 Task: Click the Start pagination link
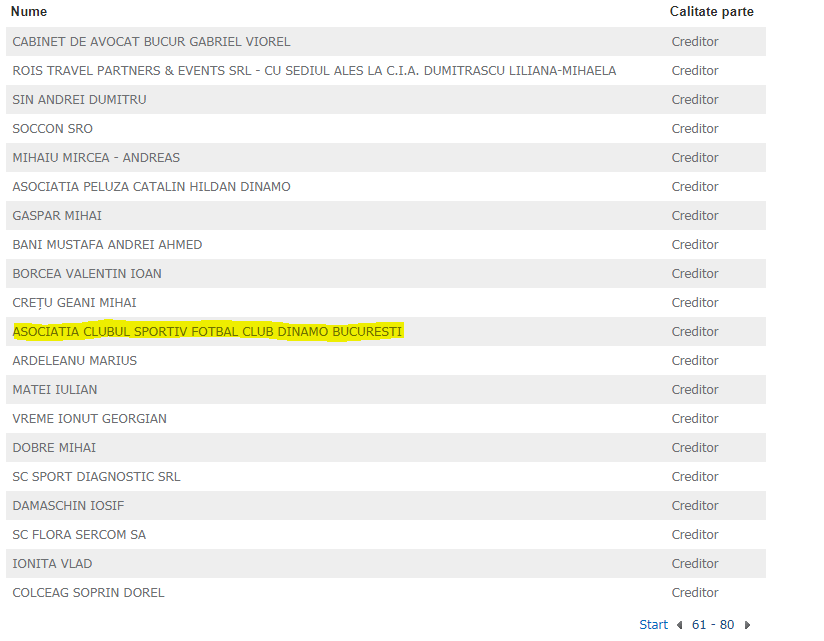653,625
